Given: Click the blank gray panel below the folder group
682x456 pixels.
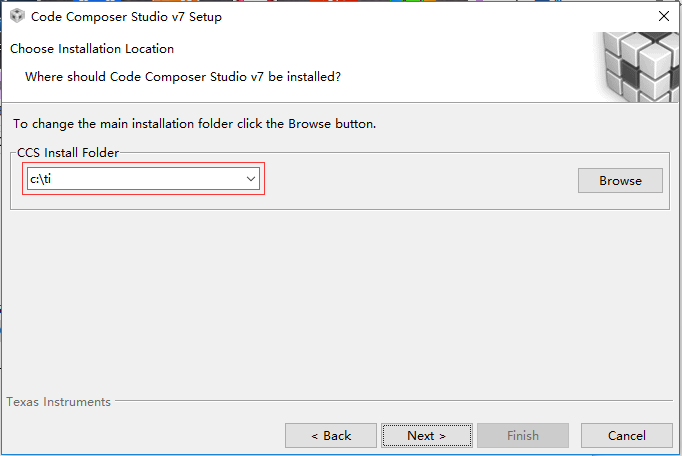Looking at the screenshot, I should (339, 300).
